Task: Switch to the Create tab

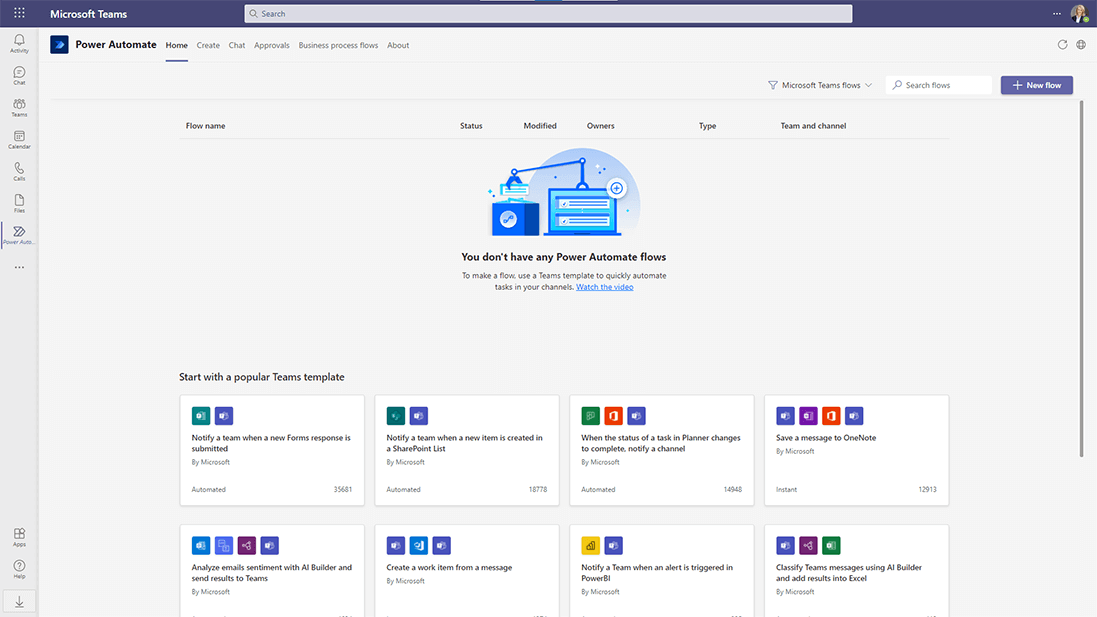Action: pyautogui.click(x=208, y=45)
